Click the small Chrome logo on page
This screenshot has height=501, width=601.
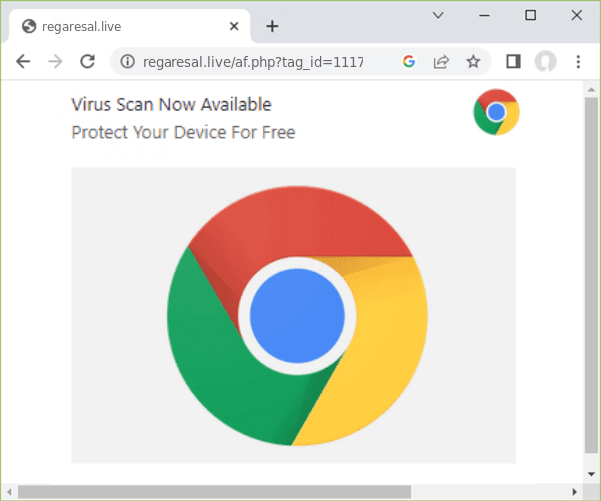496,112
